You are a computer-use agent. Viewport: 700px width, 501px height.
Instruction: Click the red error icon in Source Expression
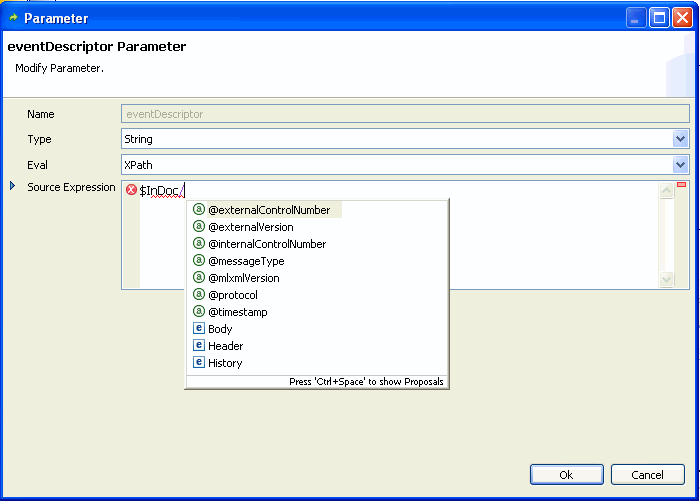click(131, 190)
